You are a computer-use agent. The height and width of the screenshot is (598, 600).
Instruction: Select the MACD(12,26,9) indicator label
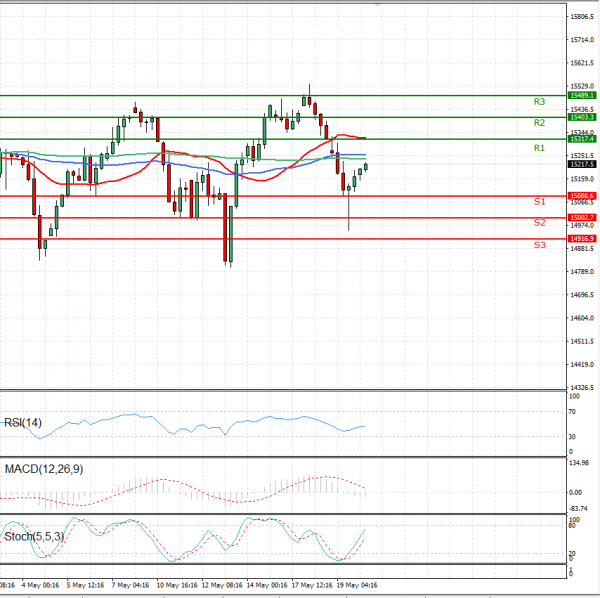click(x=46, y=470)
